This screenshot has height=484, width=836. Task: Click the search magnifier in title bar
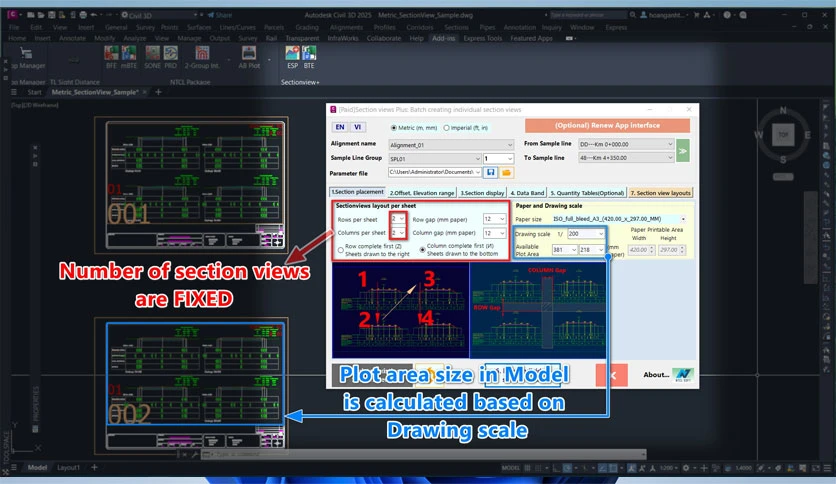coord(632,15)
